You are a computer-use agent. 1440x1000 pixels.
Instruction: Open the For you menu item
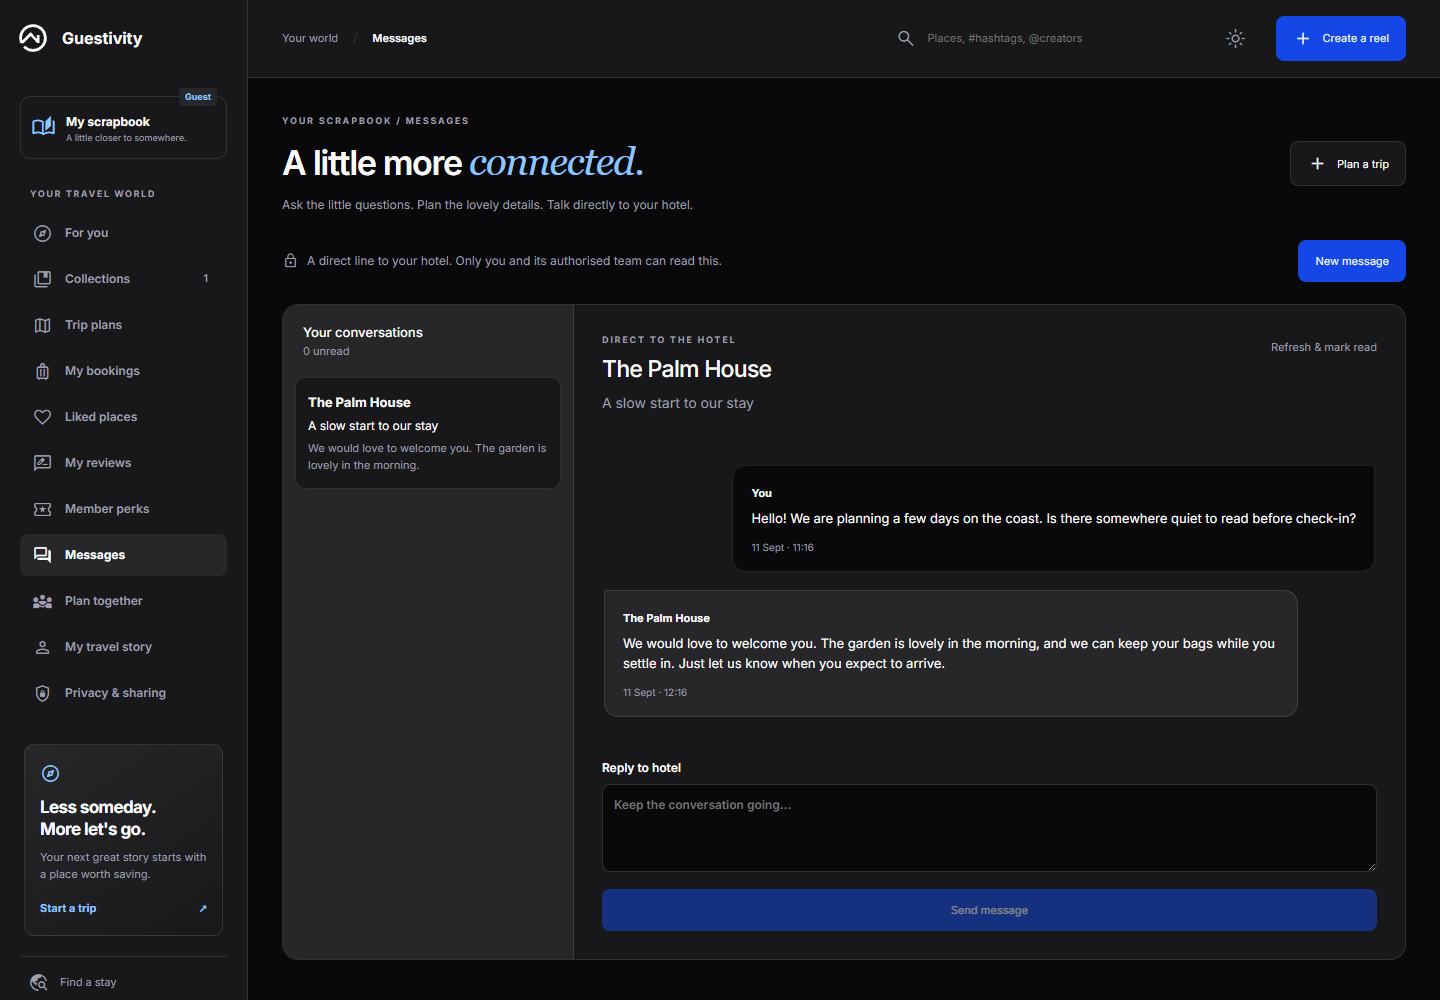pyautogui.click(x=123, y=233)
